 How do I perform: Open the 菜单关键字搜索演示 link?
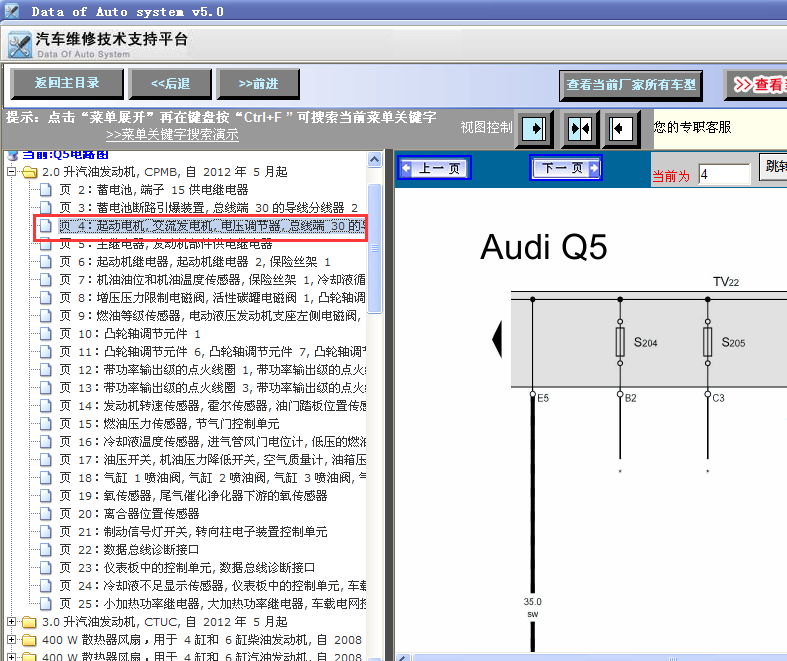[x=172, y=135]
